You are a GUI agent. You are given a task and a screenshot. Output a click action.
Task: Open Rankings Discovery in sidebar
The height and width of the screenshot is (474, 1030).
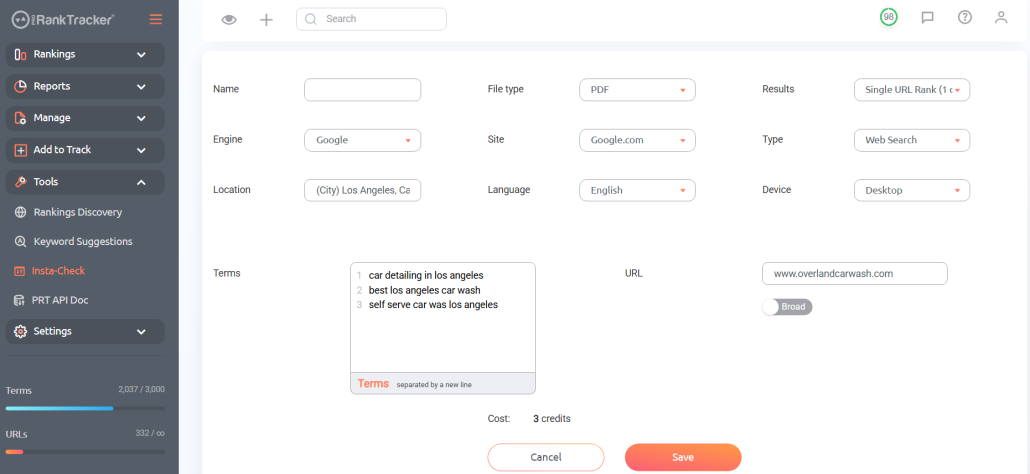coord(78,212)
